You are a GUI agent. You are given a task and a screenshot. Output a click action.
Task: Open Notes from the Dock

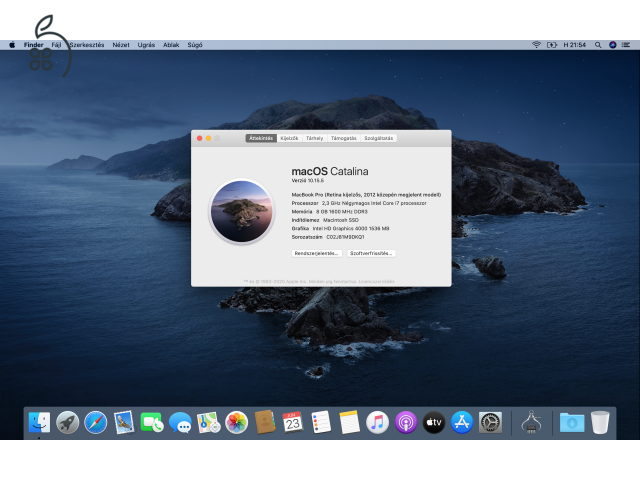coord(349,422)
